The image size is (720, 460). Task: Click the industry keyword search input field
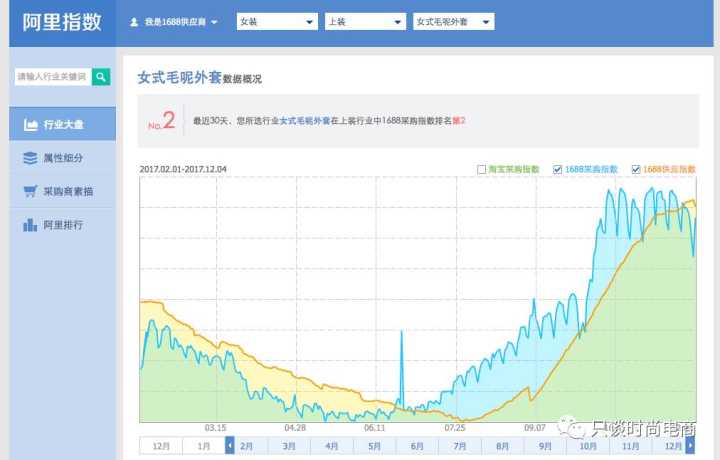pyautogui.click(x=52, y=77)
